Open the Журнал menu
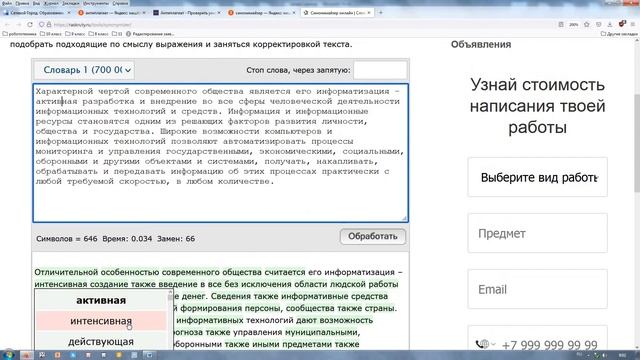 pos(51,3)
